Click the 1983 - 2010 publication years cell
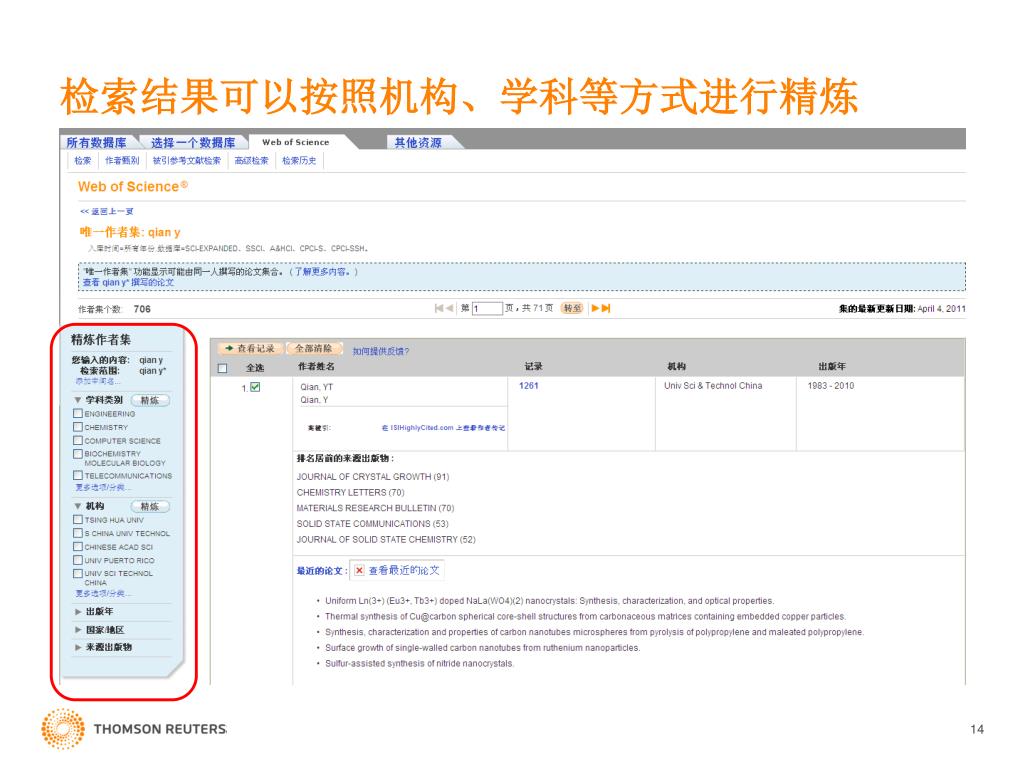 [831, 386]
